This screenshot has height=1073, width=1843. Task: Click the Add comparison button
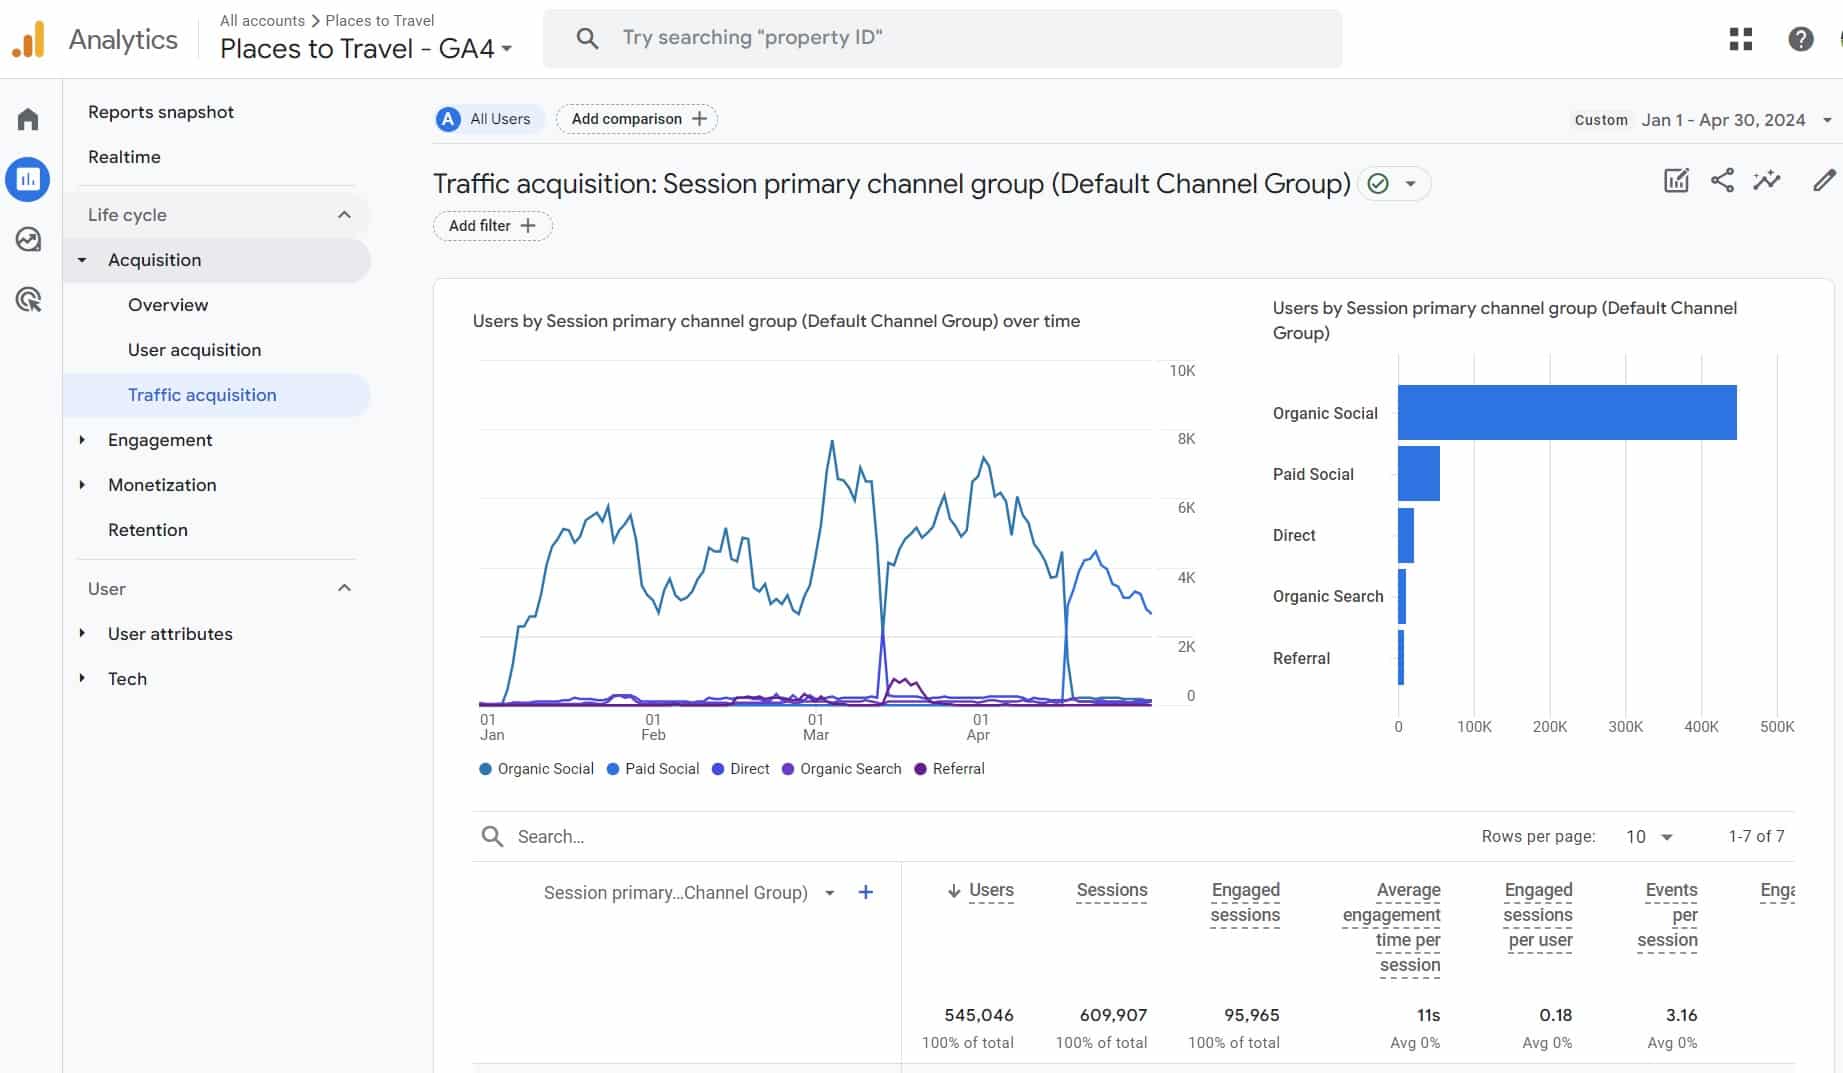637,119
